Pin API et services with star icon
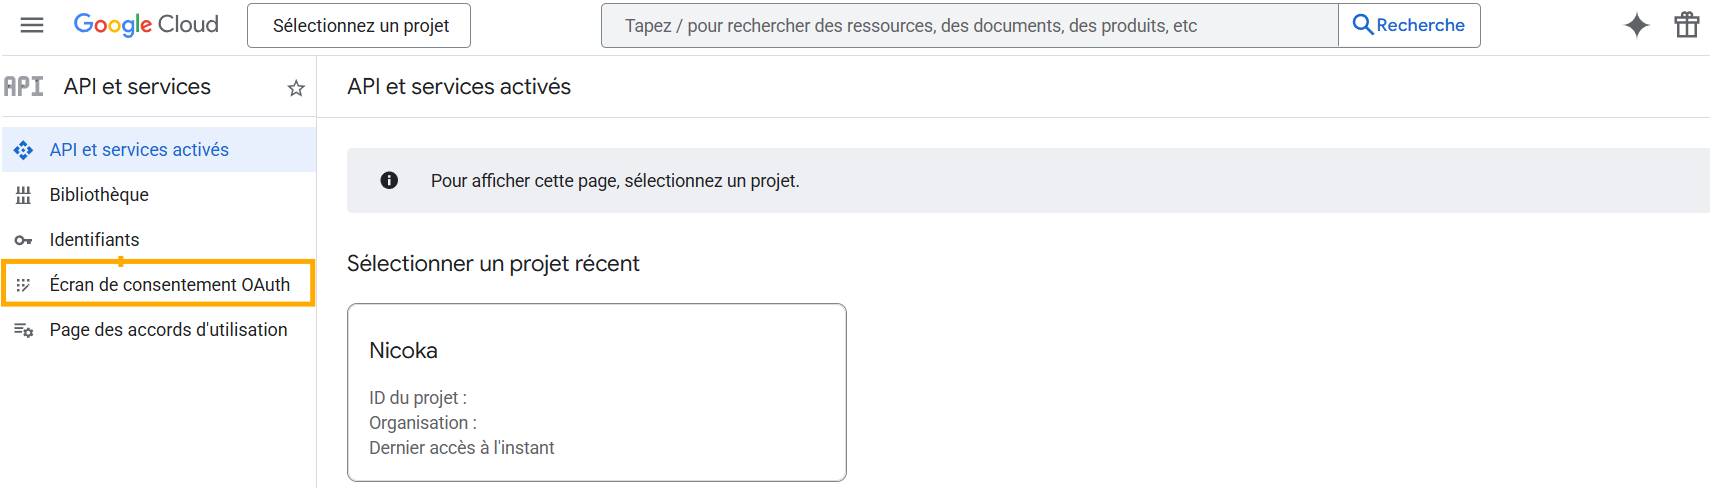Image resolution: width=1710 pixels, height=488 pixels. point(296,88)
